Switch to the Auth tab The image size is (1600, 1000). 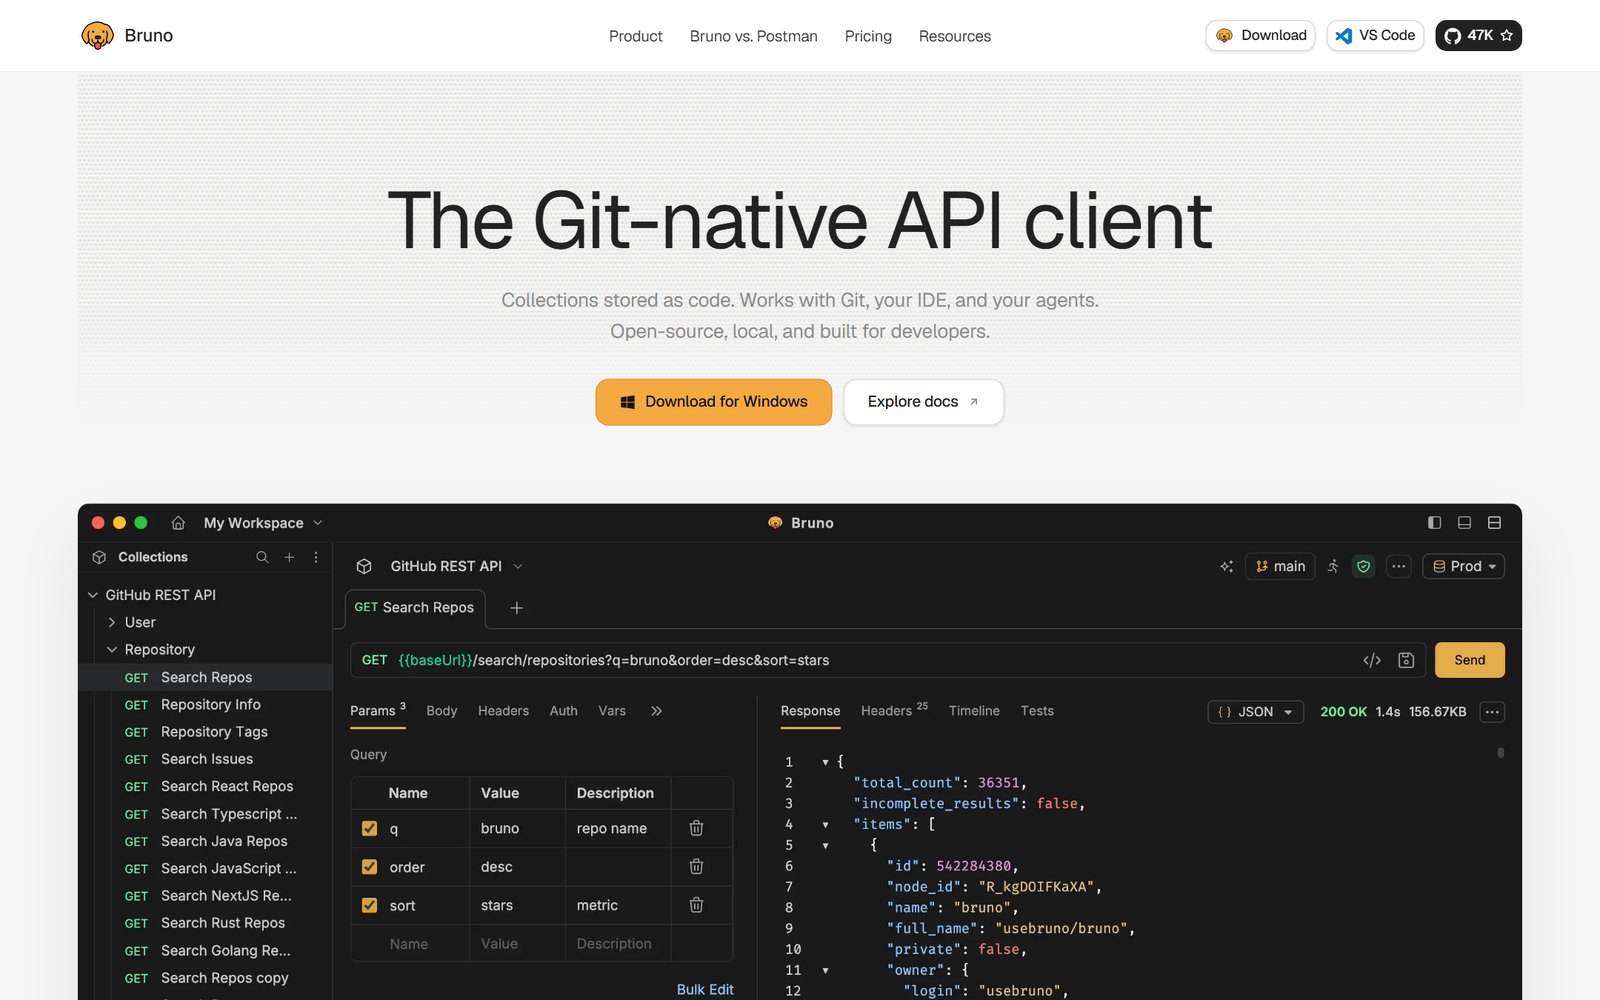[x=564, y=711]
